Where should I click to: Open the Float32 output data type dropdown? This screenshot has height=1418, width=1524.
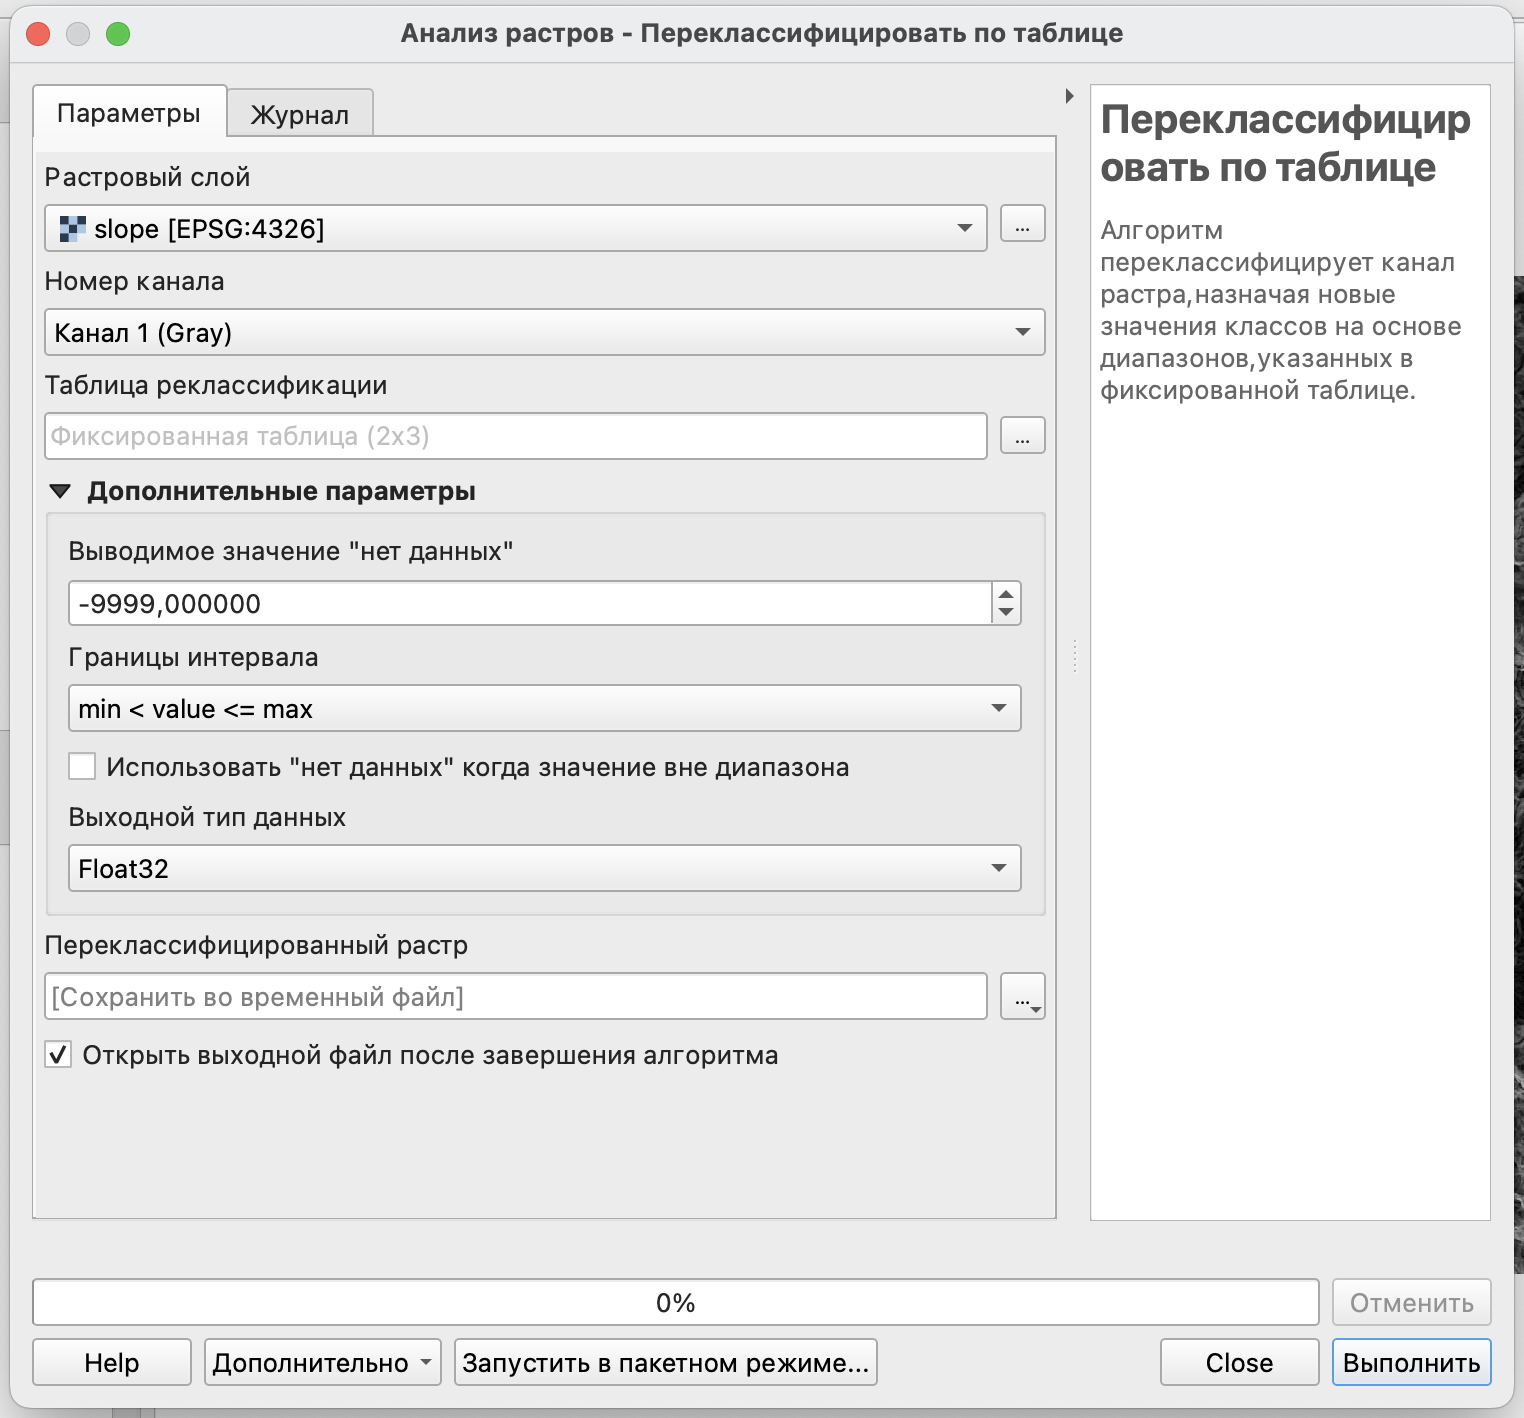click(x=544, y=868)
